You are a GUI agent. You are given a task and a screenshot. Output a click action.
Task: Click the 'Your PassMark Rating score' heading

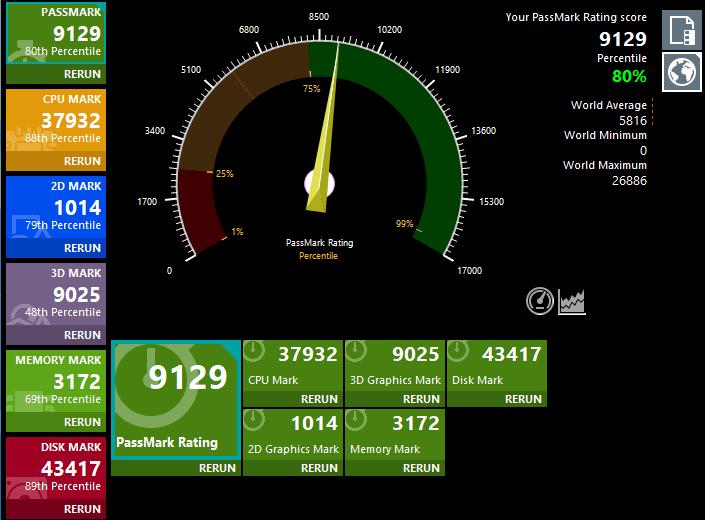(576, 18)
